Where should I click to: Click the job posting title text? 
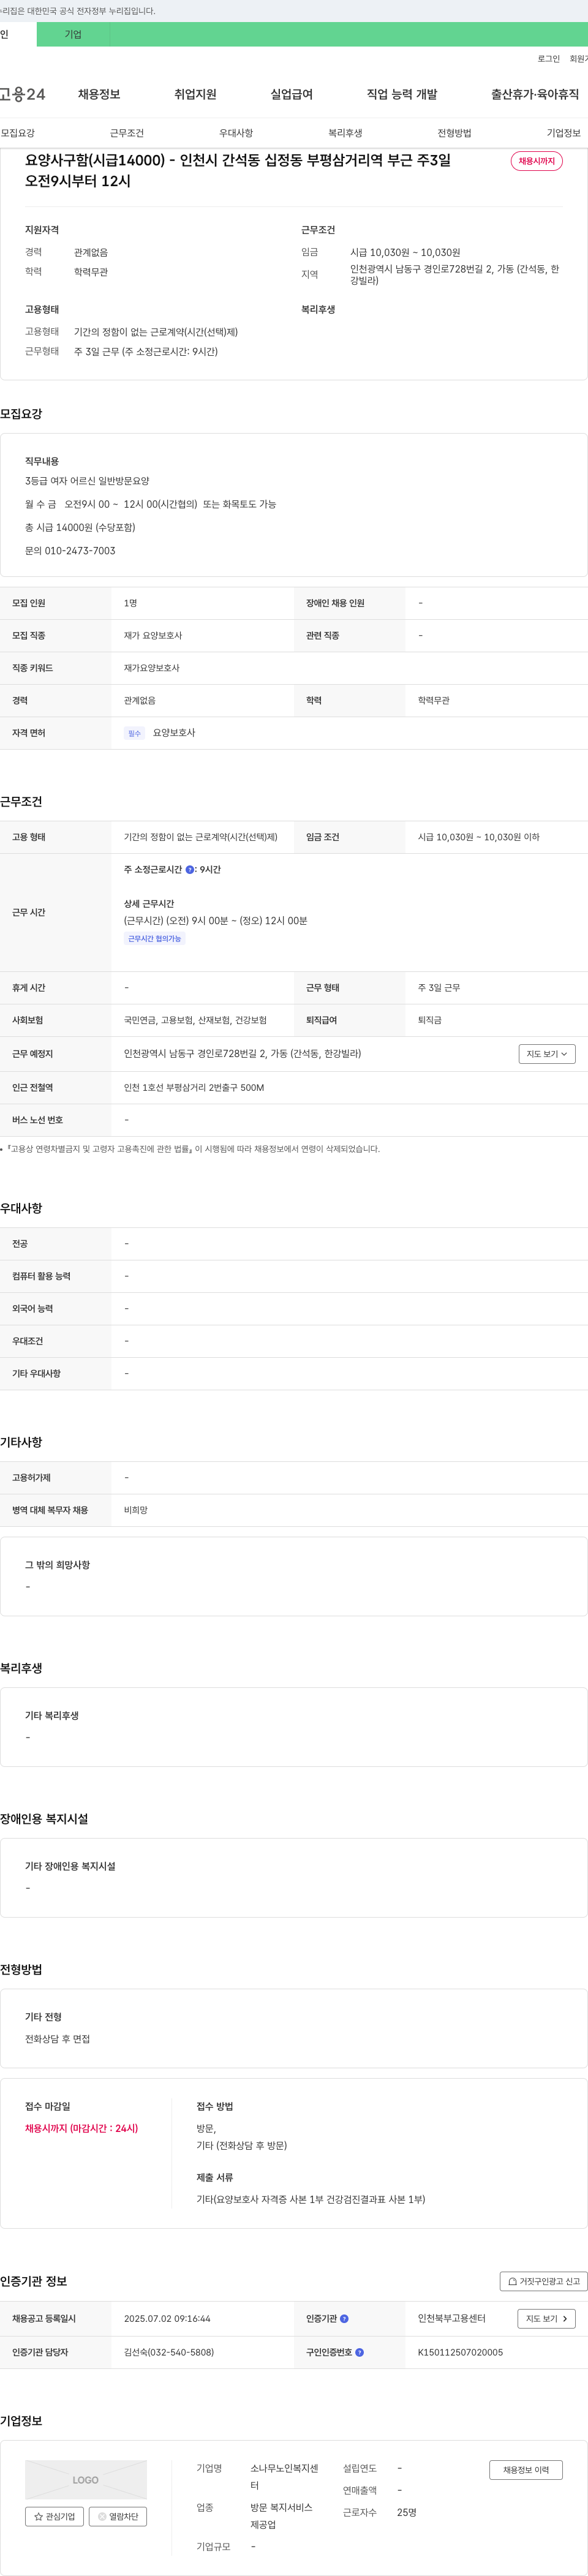(238, 170)
